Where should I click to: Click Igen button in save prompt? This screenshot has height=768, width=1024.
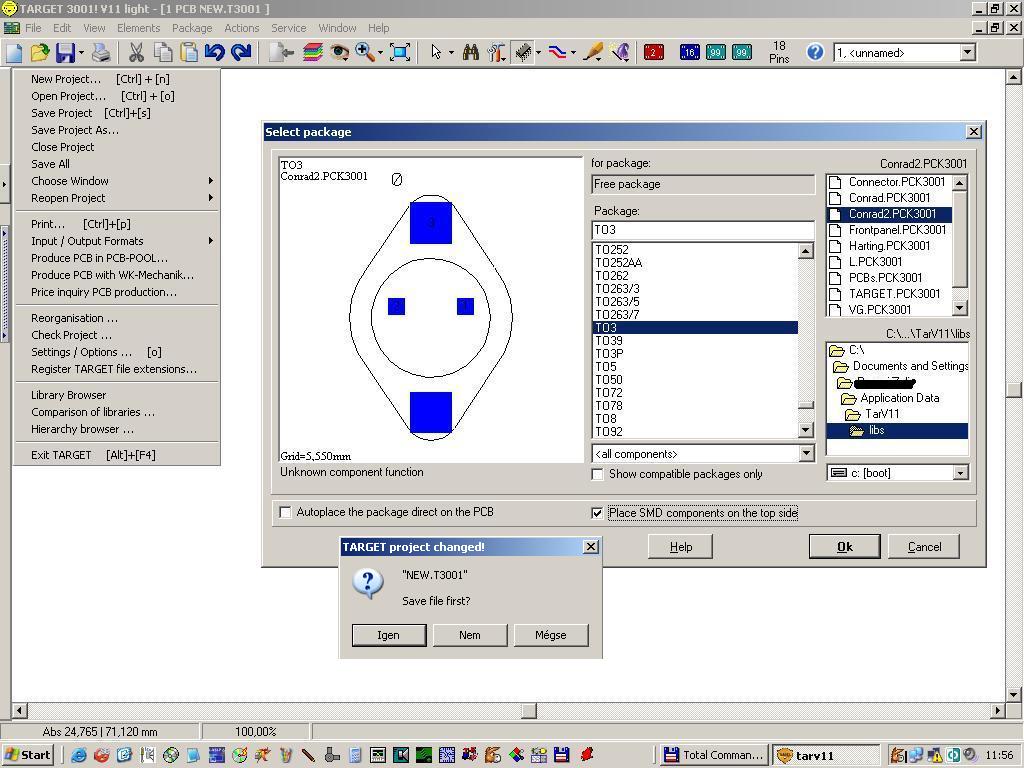pos(389,635)
